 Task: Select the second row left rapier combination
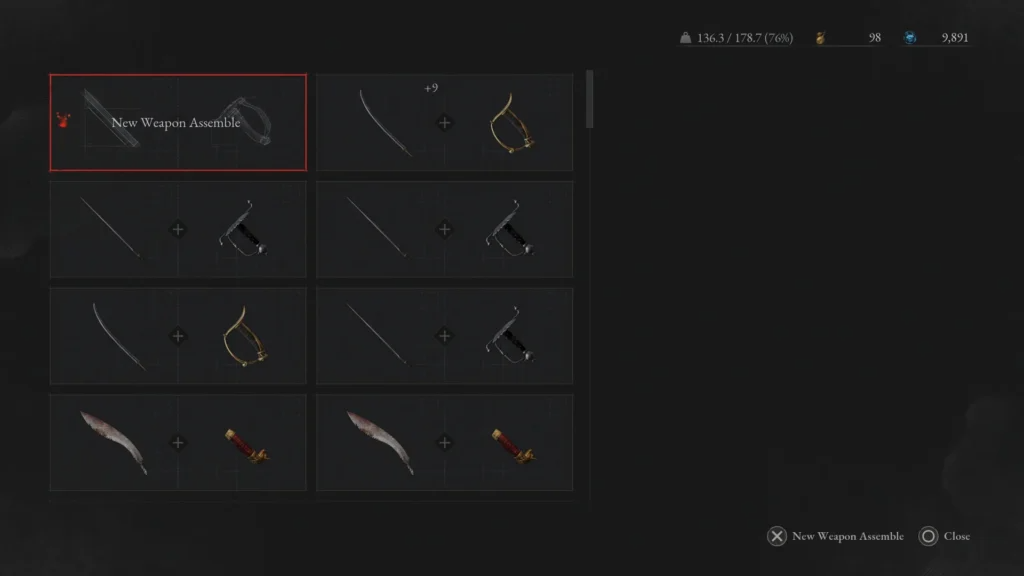click(178, 229)
